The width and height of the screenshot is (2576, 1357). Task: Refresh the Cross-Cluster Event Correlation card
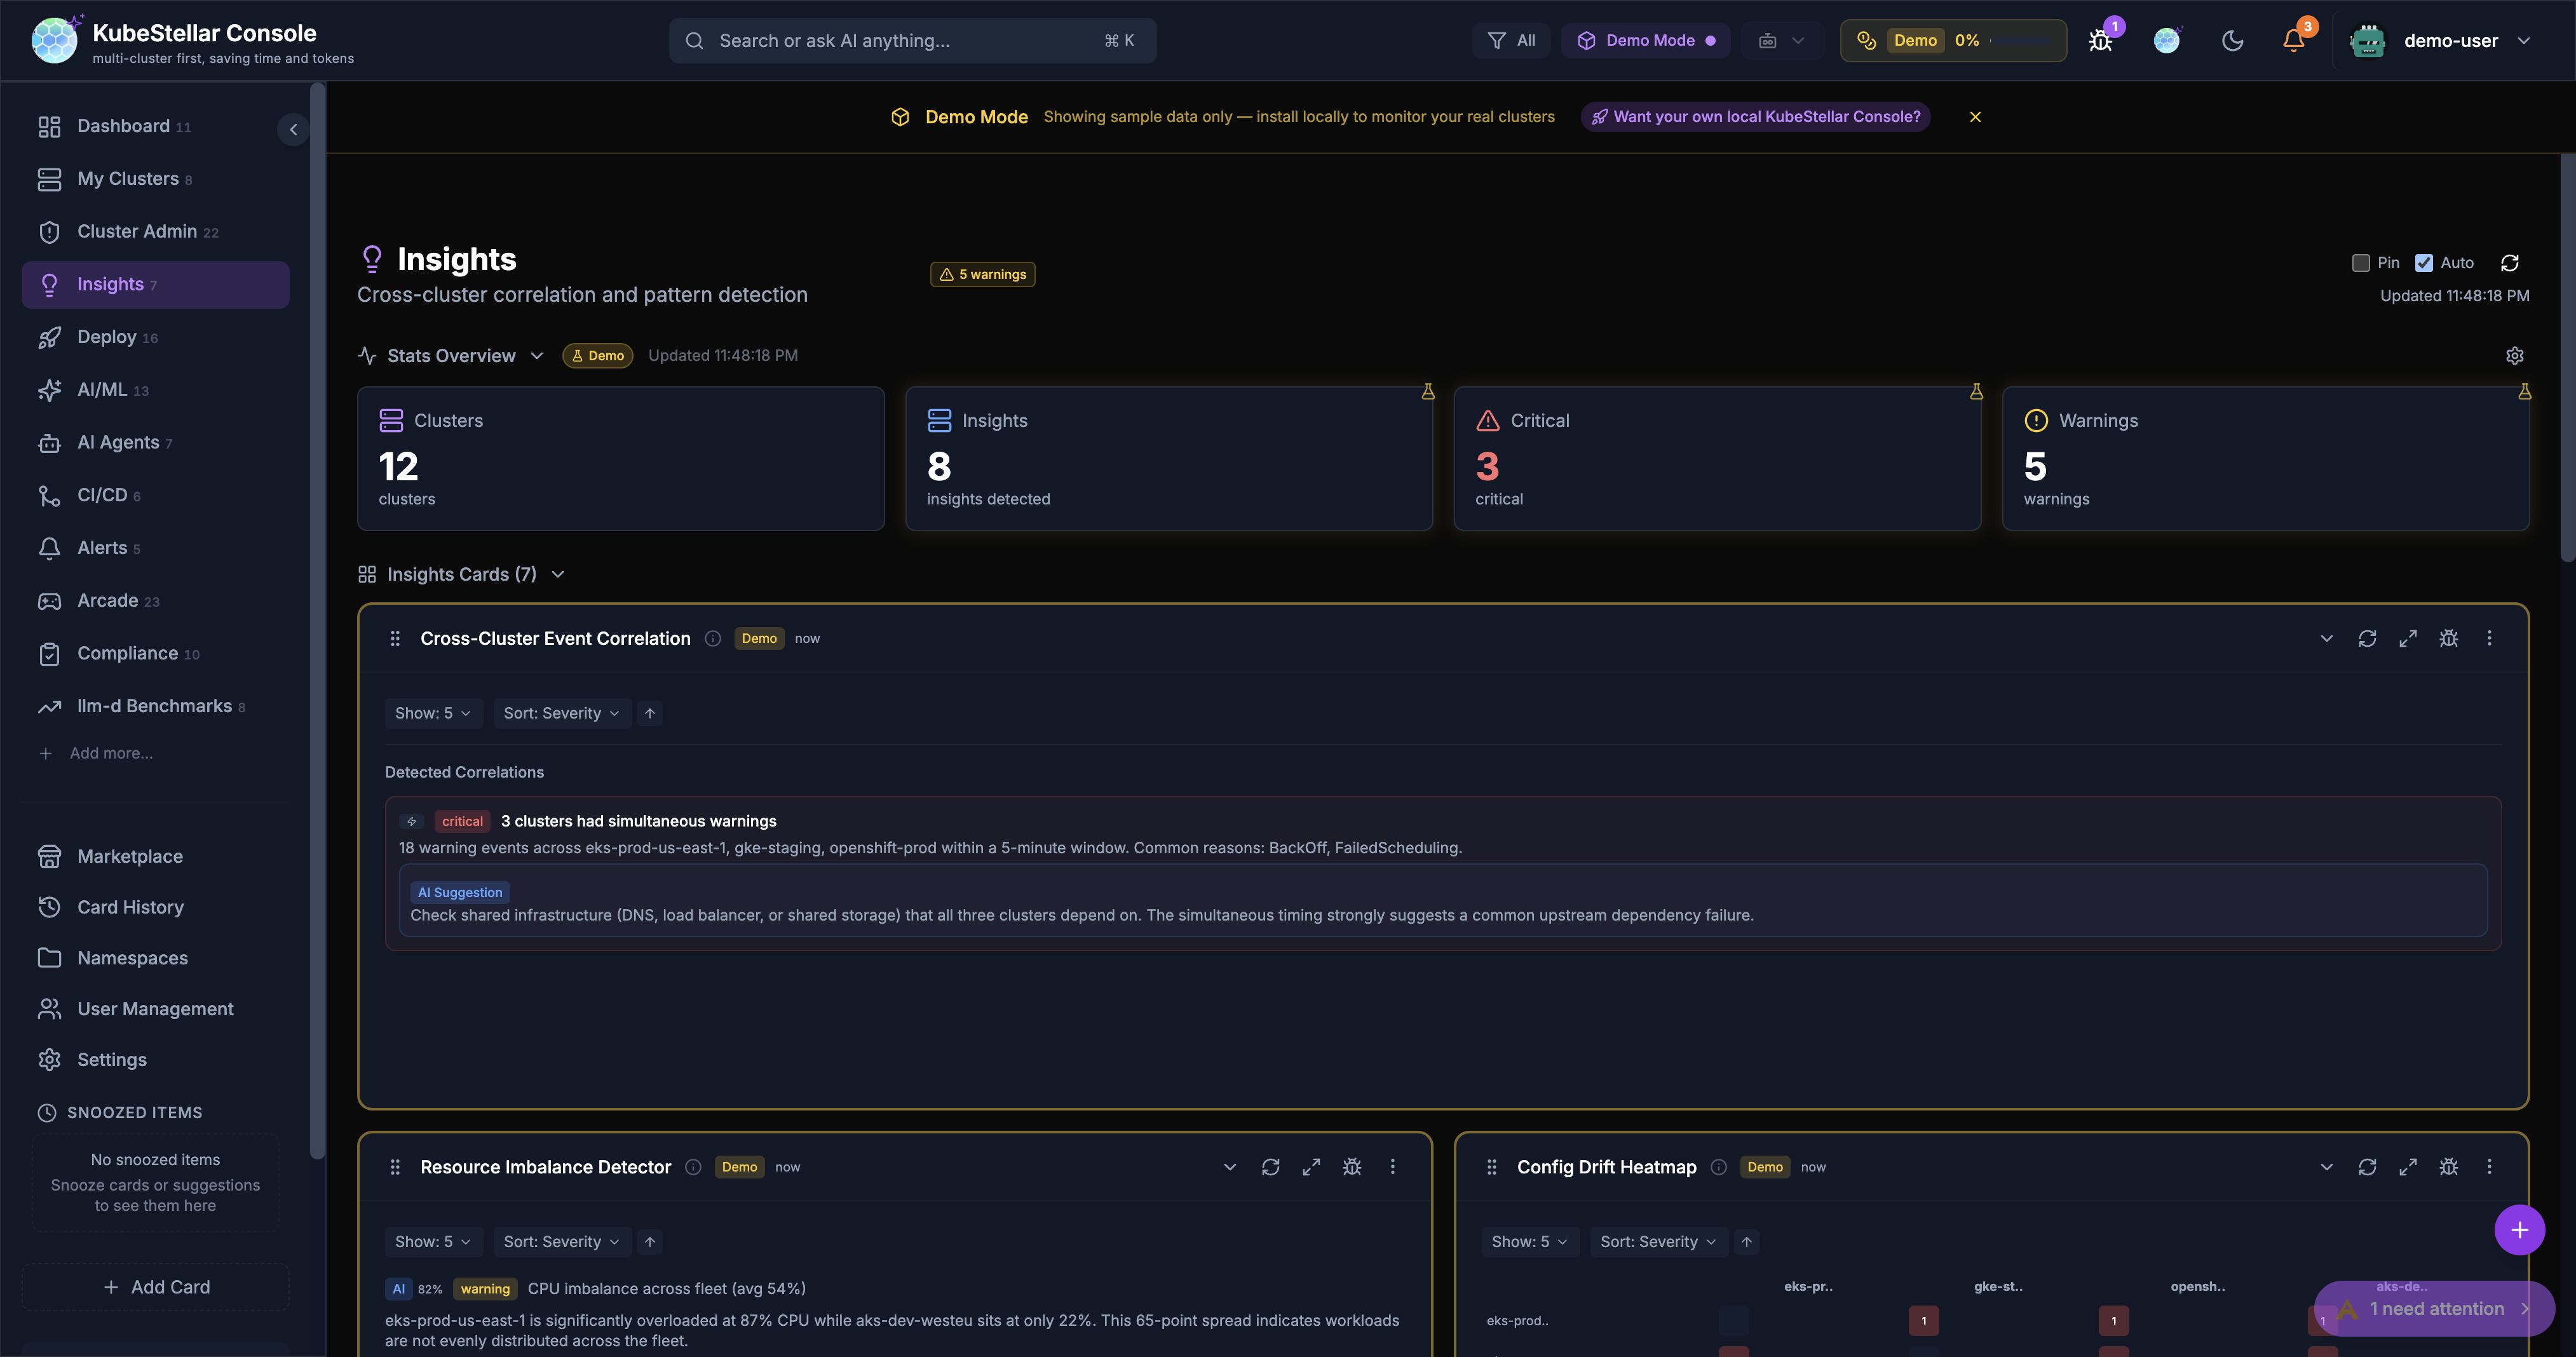(2368, 638)
